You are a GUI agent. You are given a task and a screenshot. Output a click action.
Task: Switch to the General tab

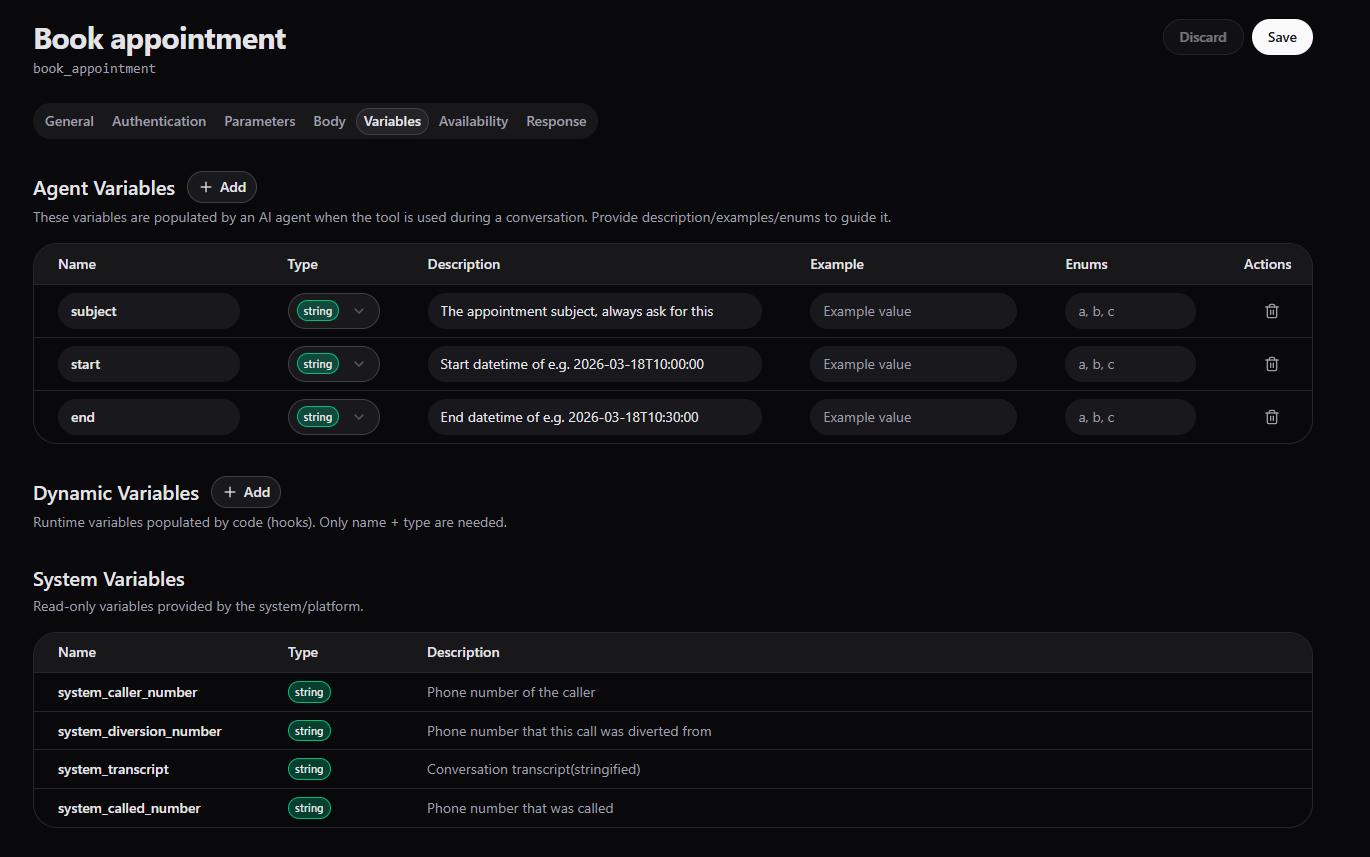click(x=69, y=121)
